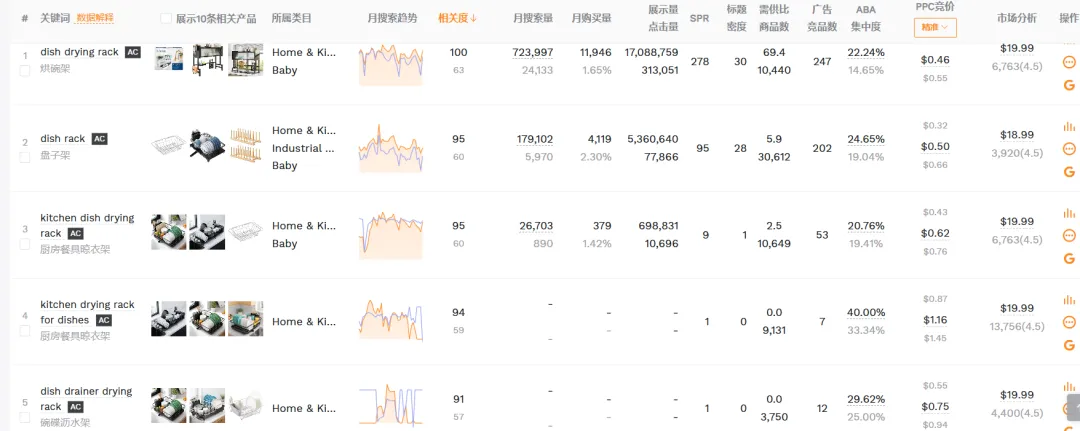Click 市场分析 column header
Viewport: 1080px width, 431px height.
pos(1017,19)
